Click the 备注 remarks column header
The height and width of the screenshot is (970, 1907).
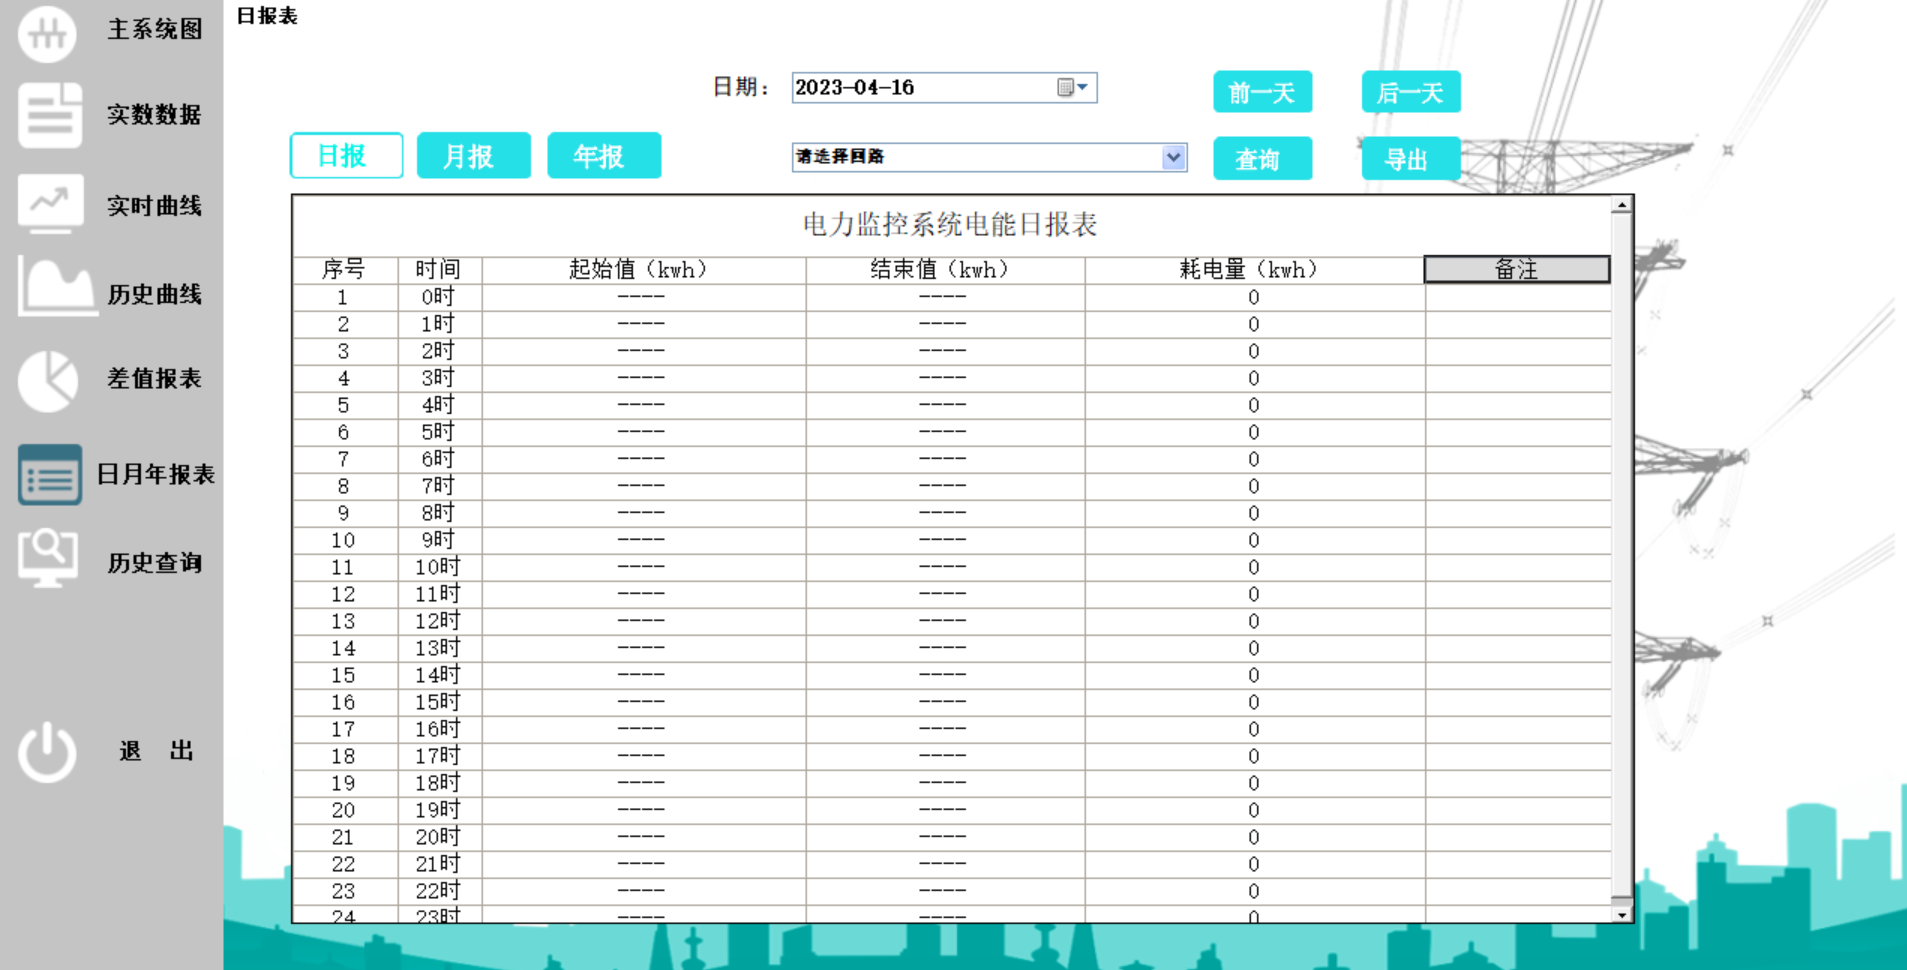point(1516,269)
